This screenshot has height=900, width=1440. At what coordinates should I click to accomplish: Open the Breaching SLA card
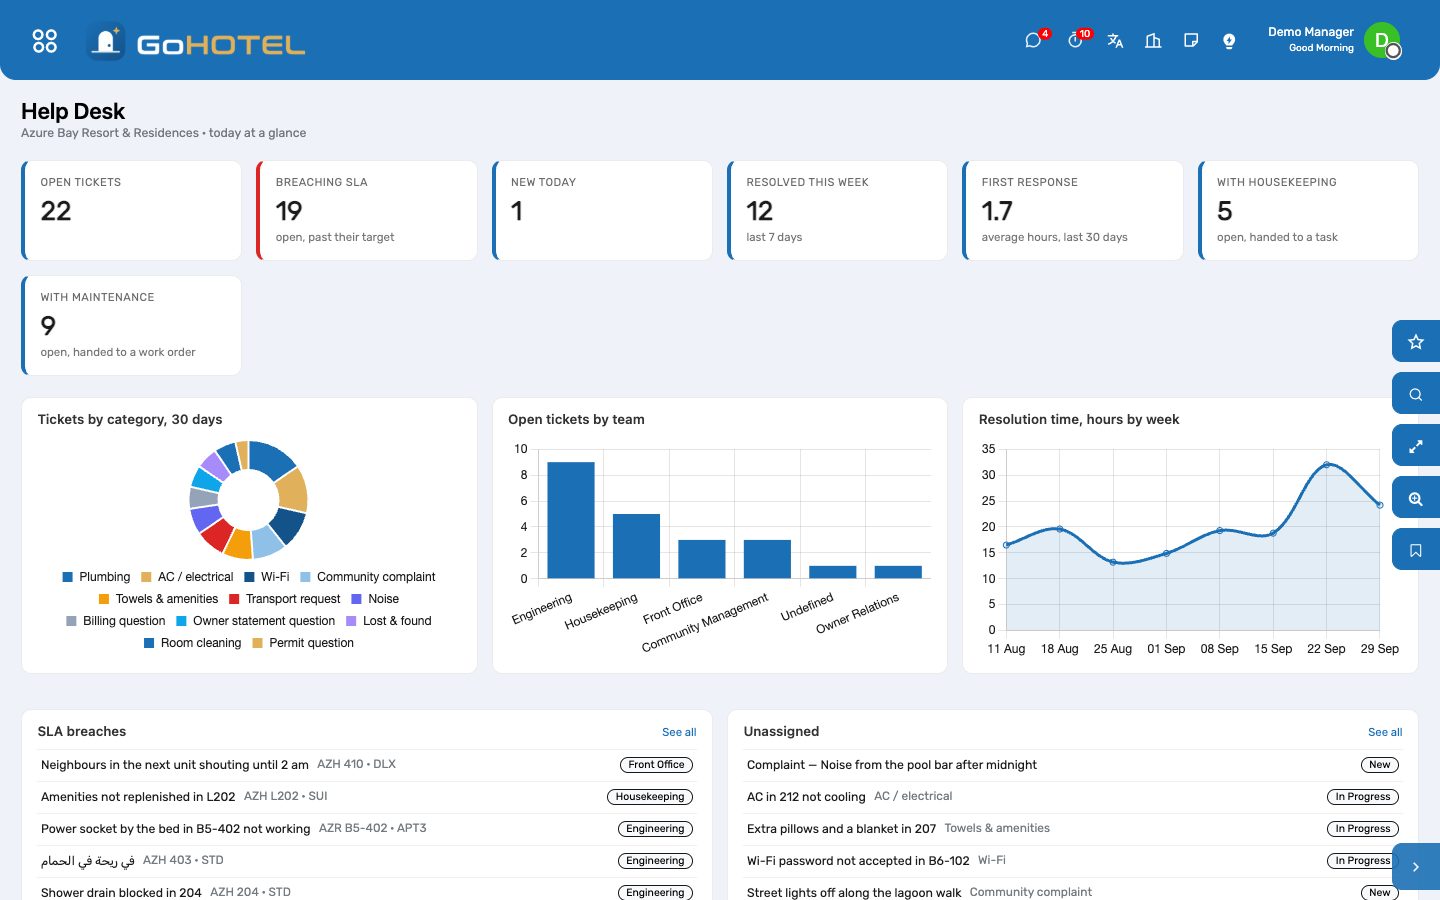[x=367, y=210]
